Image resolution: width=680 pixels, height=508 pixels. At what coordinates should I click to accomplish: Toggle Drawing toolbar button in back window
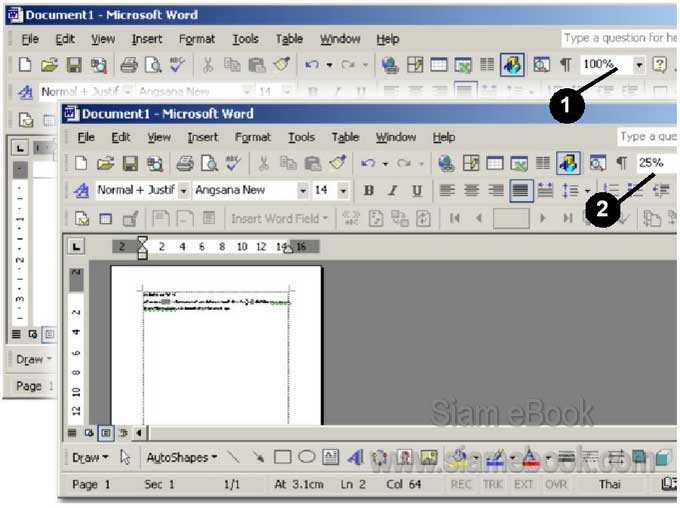point(512,65)
